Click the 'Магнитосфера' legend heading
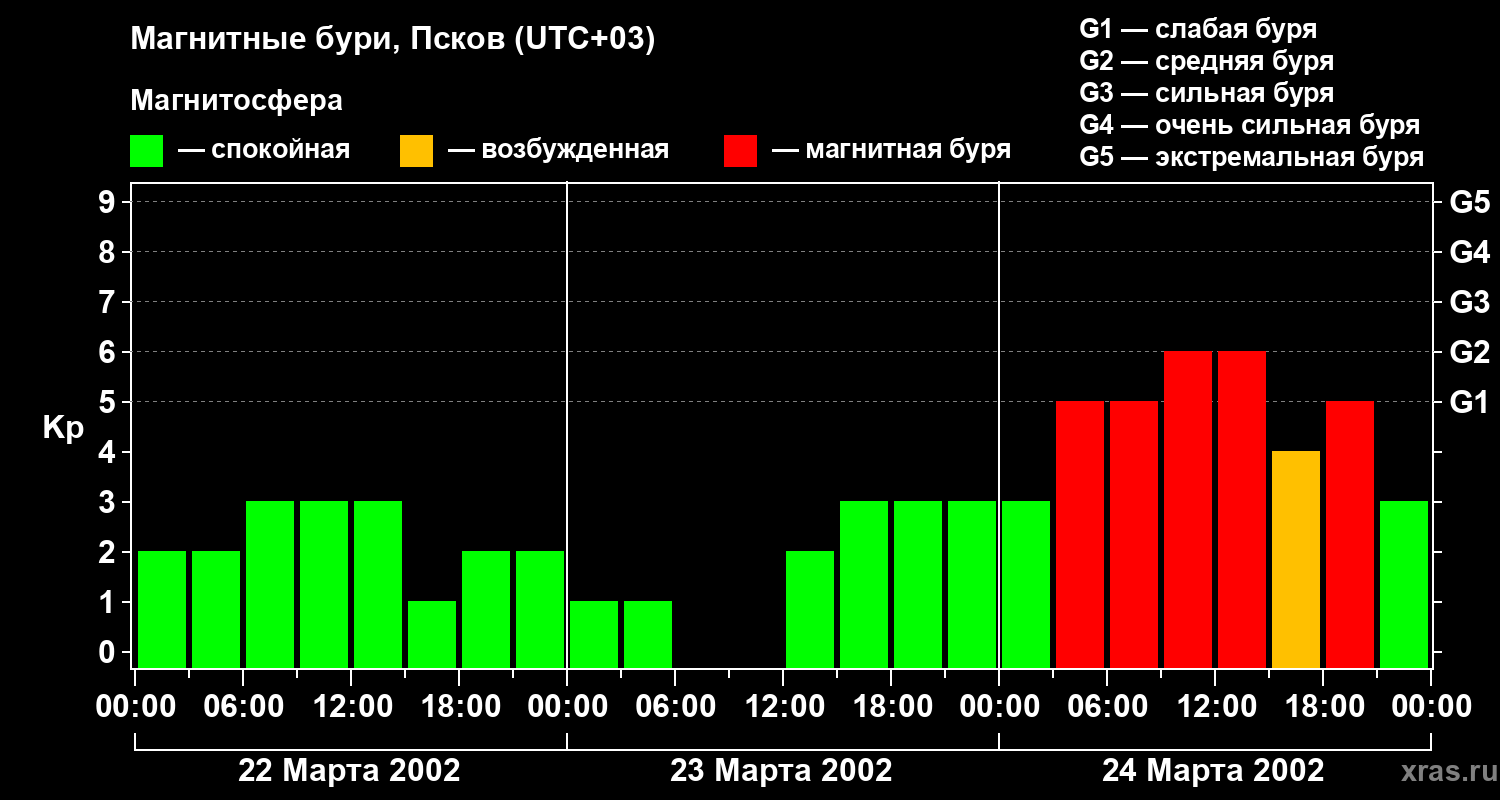Image resolution: width=1500 pixels, height=800 pixels. tap(236, 101)
